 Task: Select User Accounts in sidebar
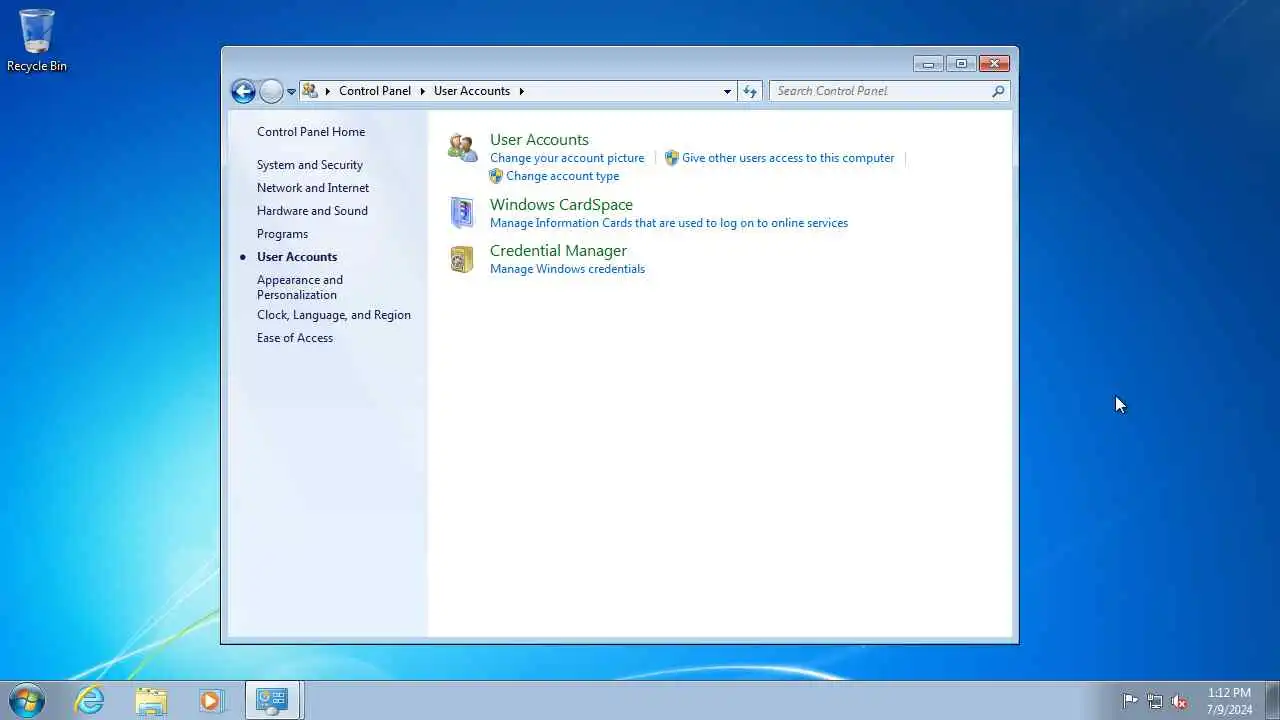297,257
